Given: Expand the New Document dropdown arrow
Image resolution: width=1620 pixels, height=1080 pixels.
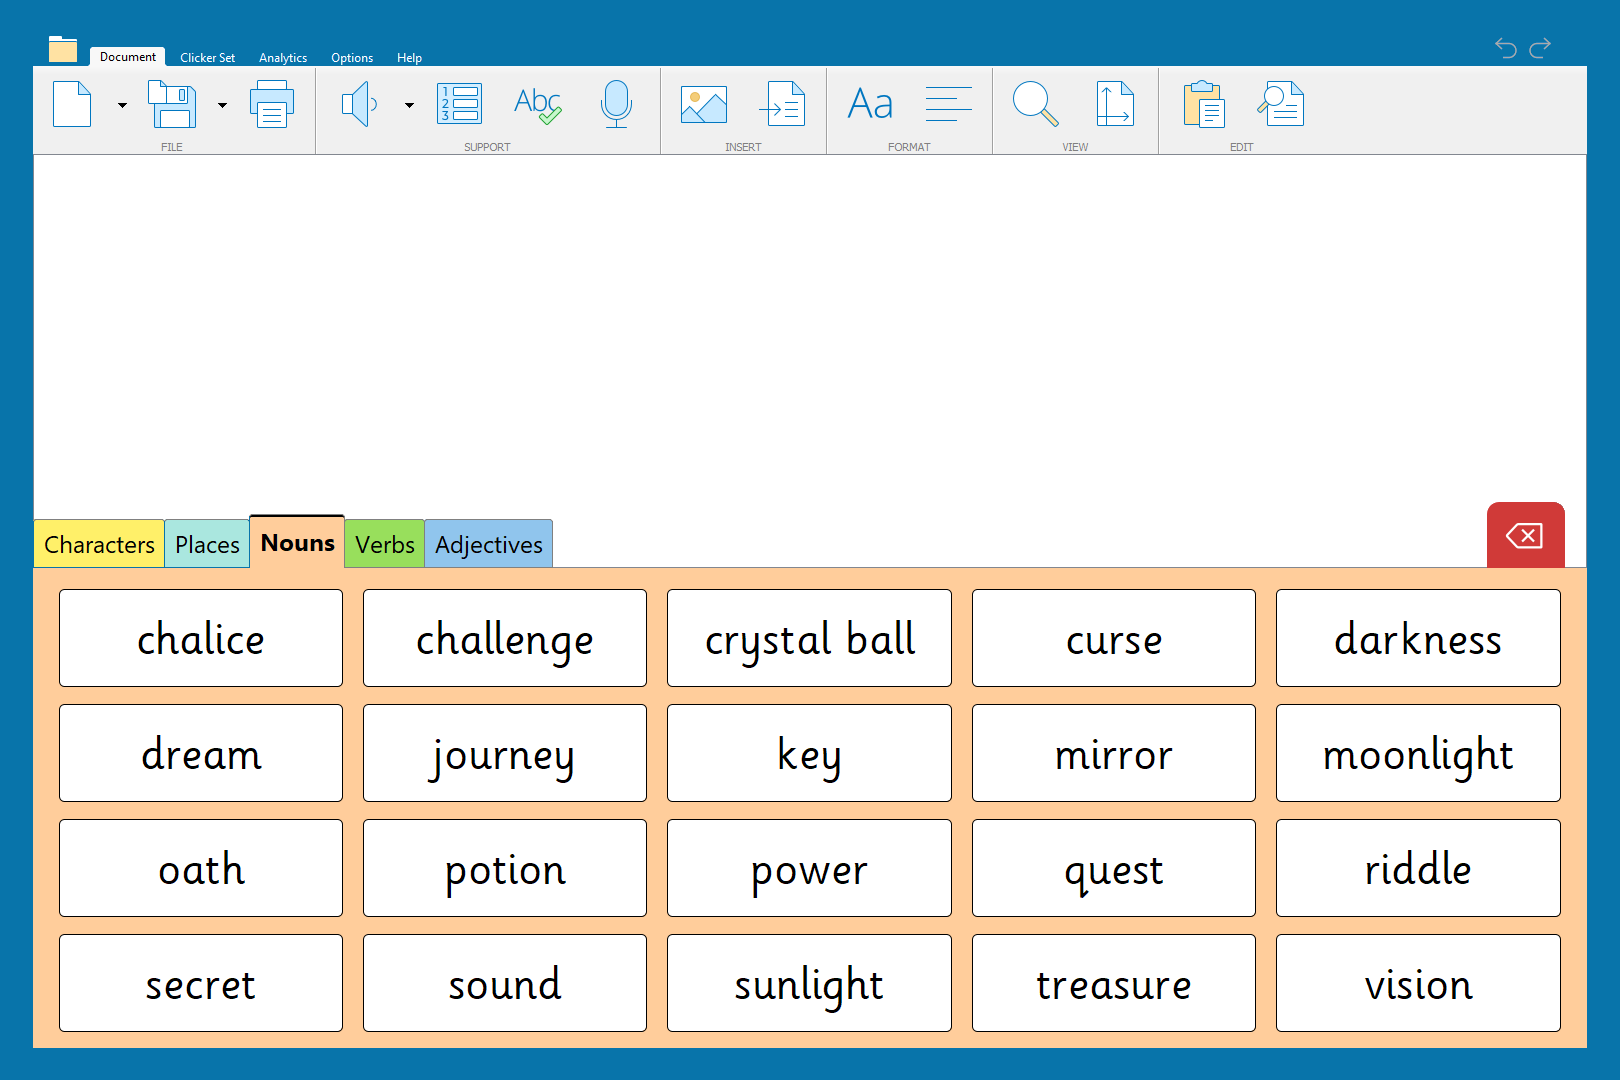Looking at the screenshot, I should 122,105.
